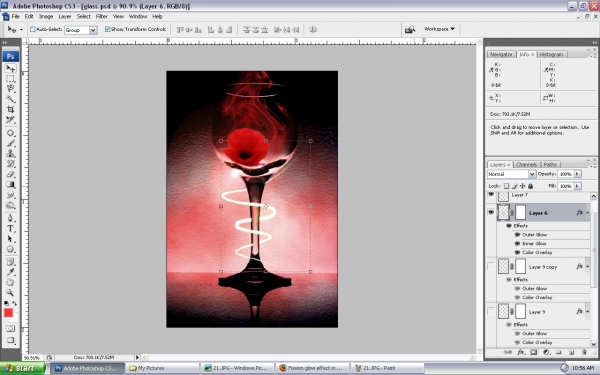Open the Image menu
600x375 pixels.
[46, 16]
